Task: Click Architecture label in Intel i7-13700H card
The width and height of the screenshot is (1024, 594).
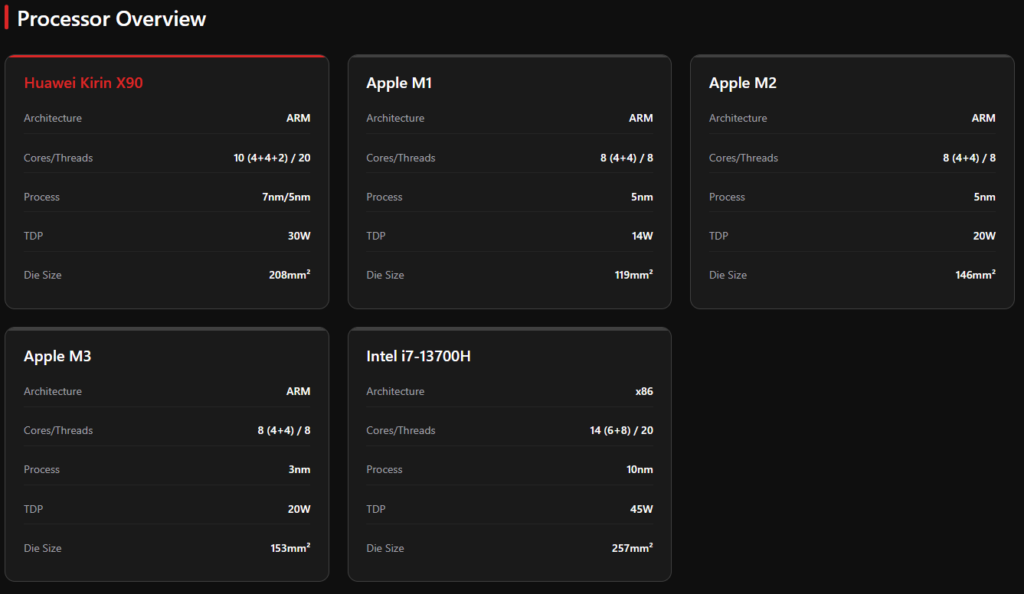Action: click(395, 392)
